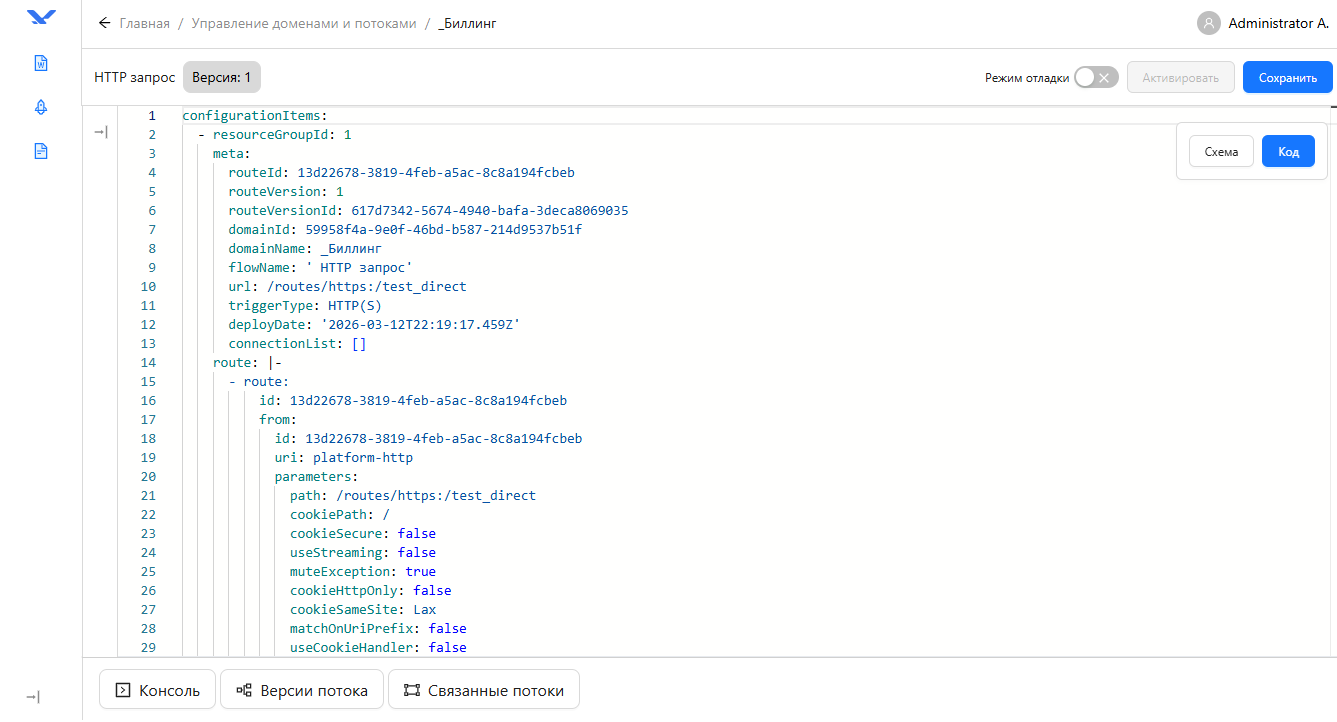The image size is (1337, 722).
Task: Click the Сохранить button
Action: (x=1287, y=78)
